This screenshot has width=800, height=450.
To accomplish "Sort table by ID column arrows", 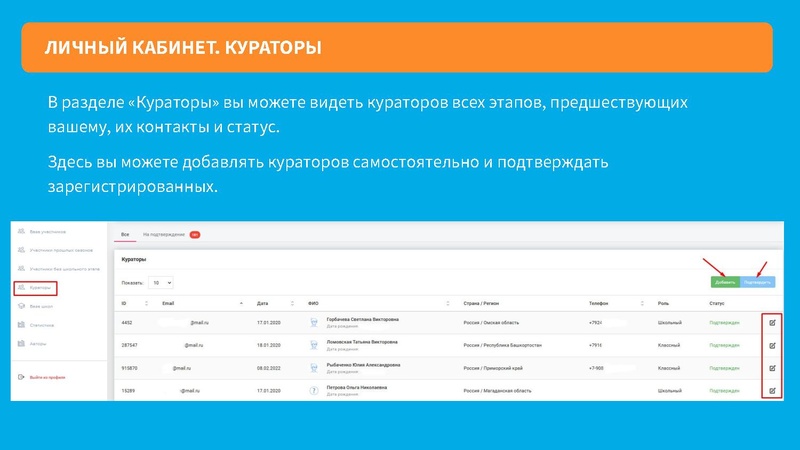I will click(146, 303).
